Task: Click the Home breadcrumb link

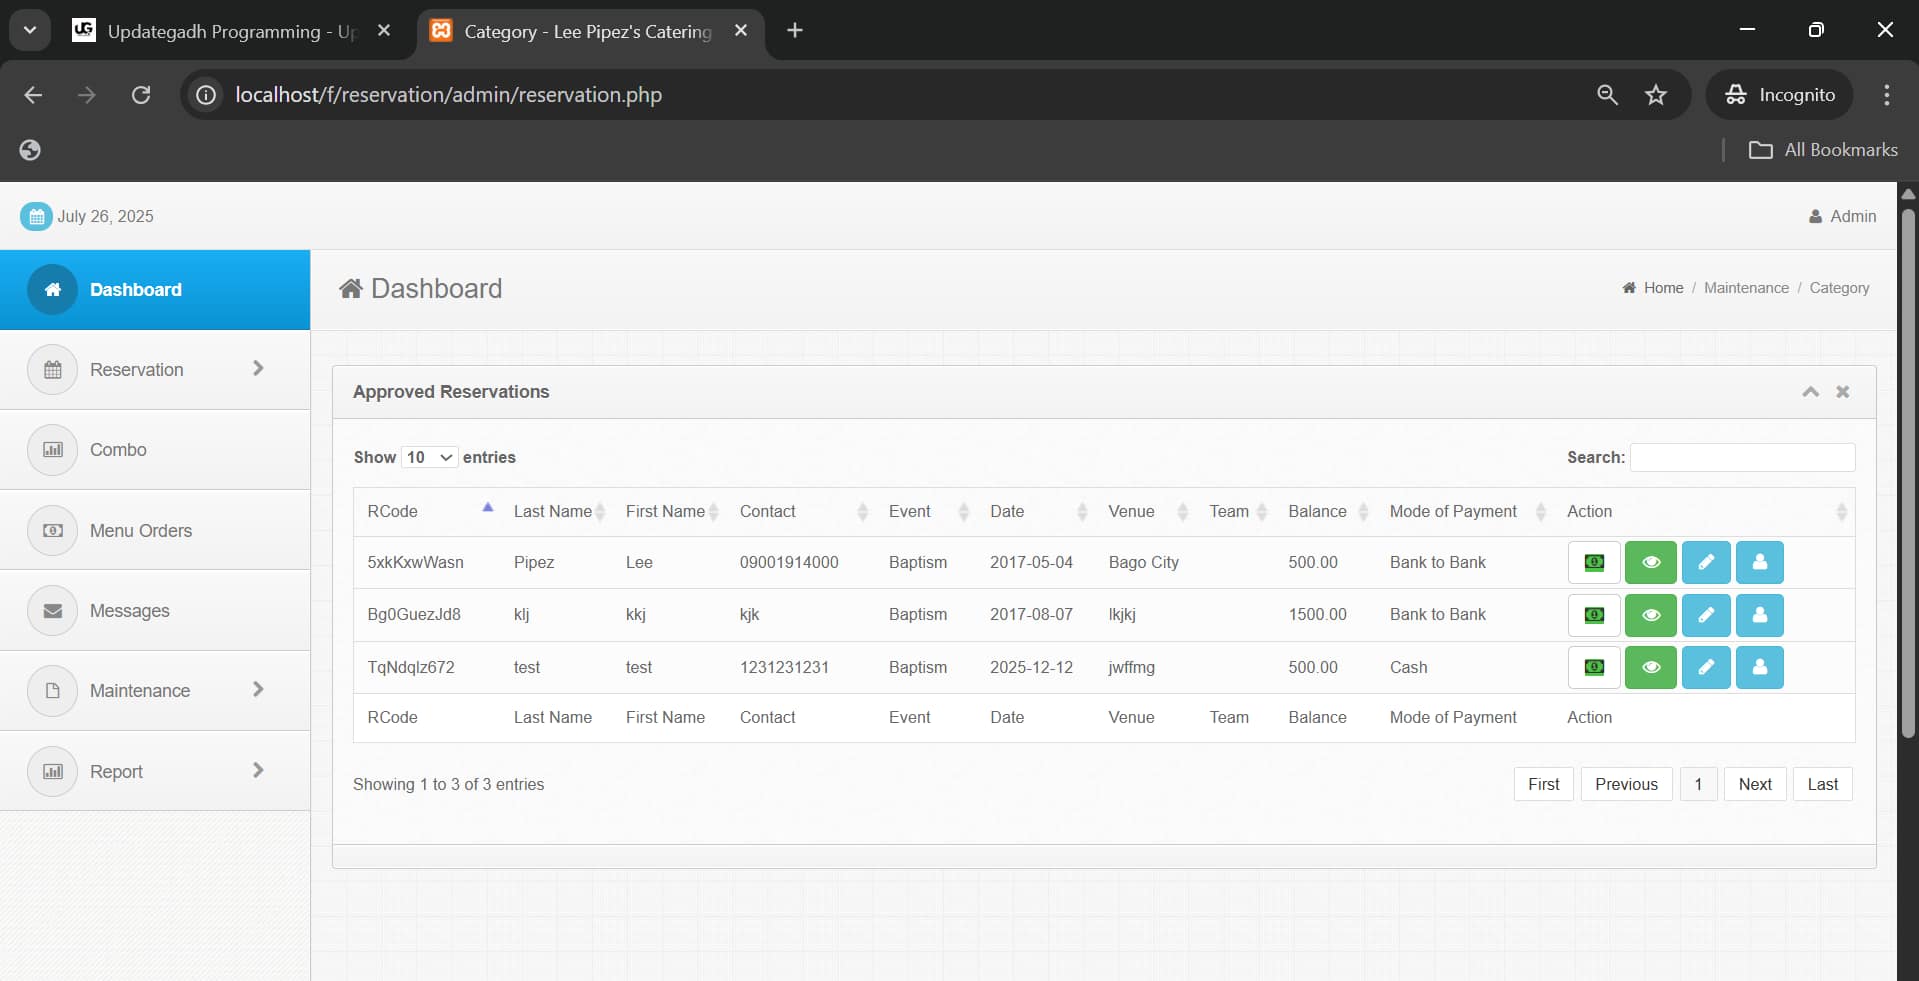Action: coord(1662,288)
